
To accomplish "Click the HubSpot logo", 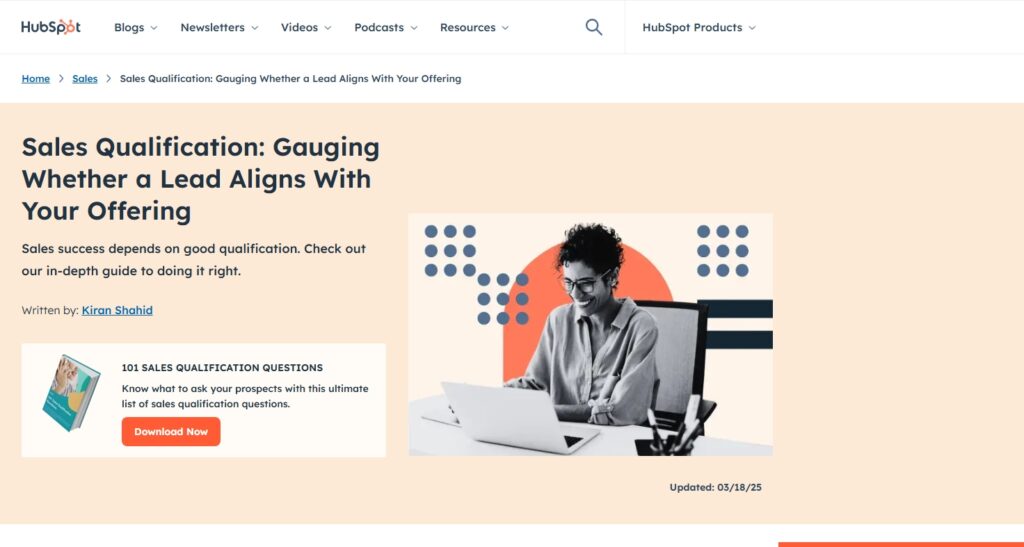I will [x=51, y=27].
